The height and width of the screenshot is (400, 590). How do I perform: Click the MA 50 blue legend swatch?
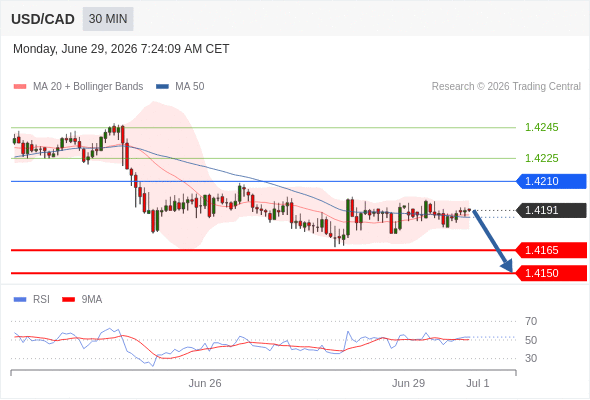[162, 87]
